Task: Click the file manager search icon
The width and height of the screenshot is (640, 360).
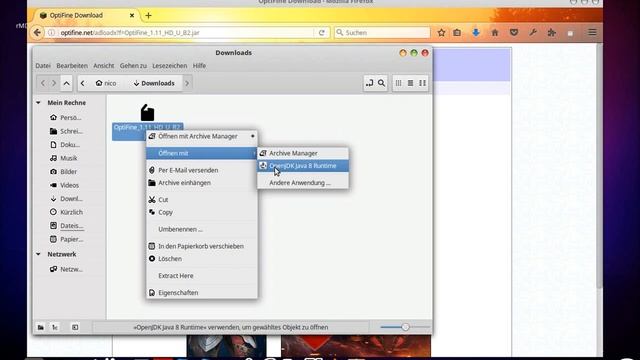Action: click(381, 83)
